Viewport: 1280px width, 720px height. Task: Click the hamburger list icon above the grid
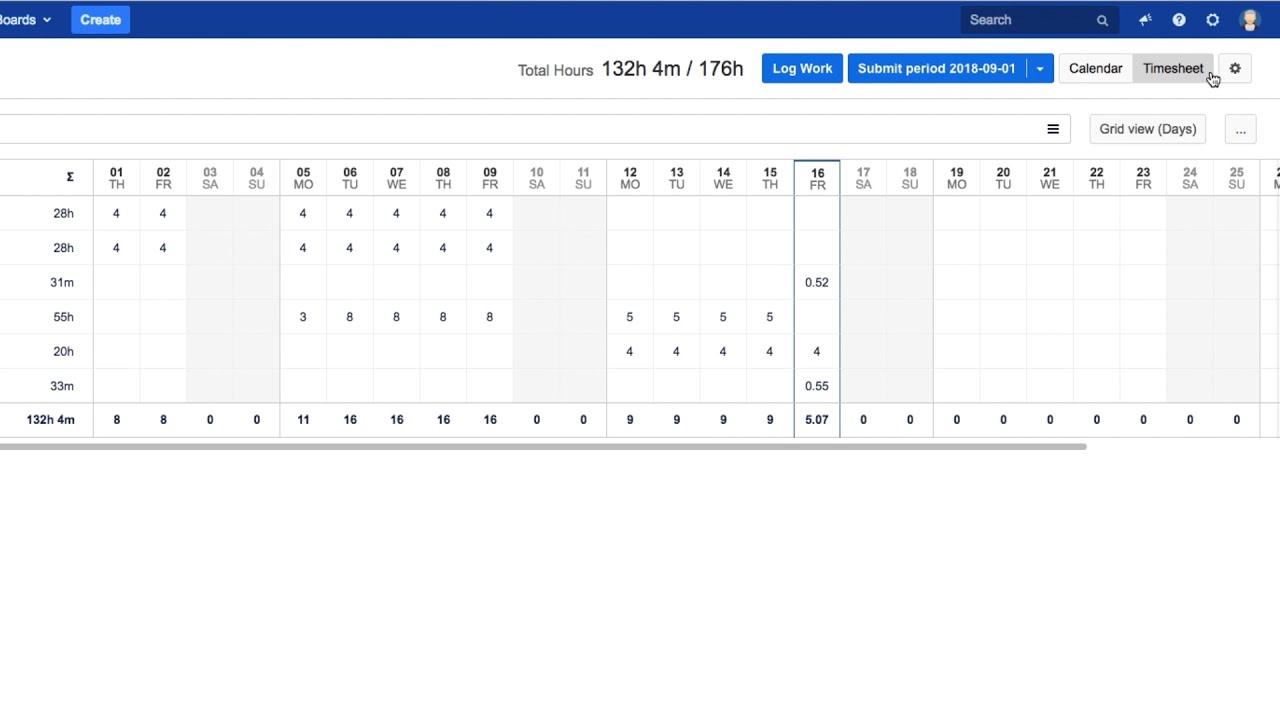(1053, 129)
